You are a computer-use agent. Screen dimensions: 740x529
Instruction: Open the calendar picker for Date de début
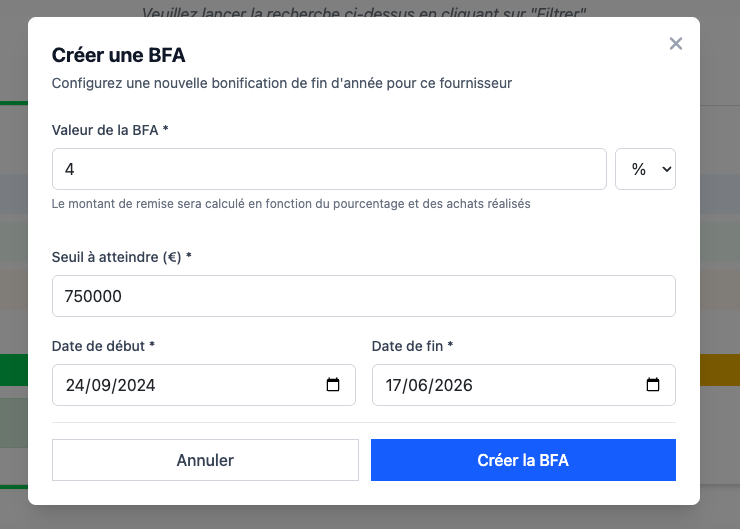point(334,385)
